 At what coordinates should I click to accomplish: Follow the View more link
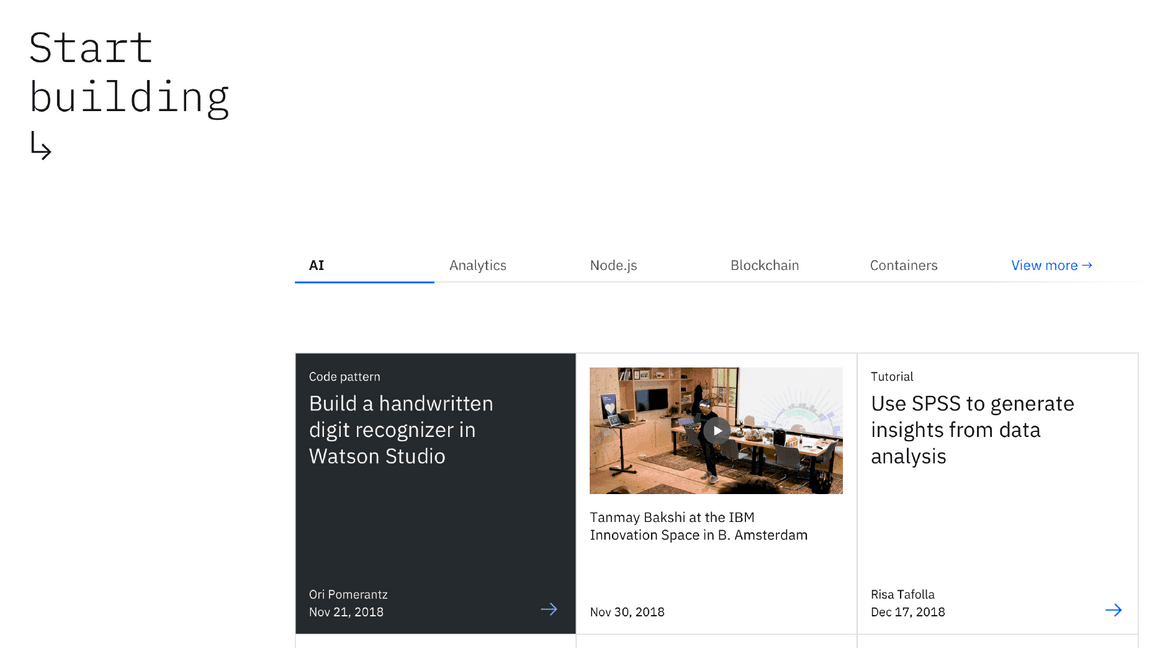click(x=1051, y=265)
